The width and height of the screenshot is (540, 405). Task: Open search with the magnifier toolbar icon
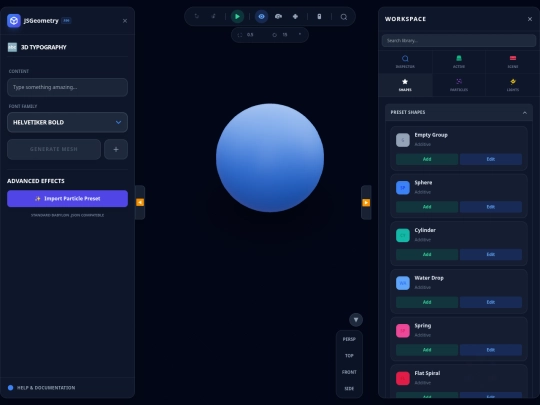(344, 17)
